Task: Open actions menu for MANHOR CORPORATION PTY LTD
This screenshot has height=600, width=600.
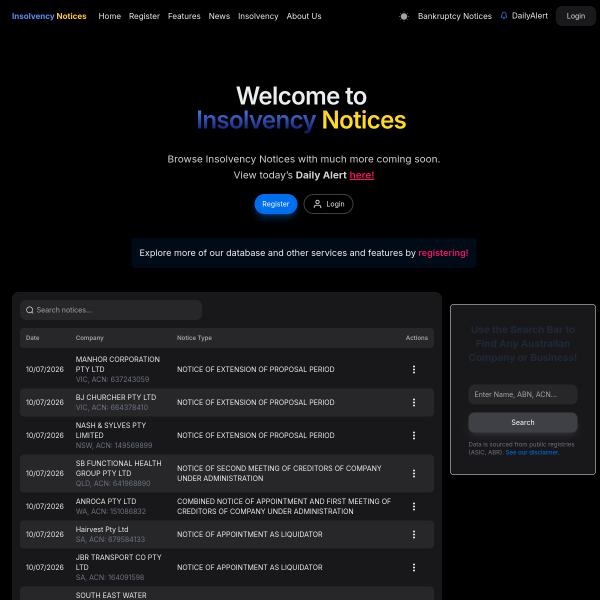Action: [414, 369]
